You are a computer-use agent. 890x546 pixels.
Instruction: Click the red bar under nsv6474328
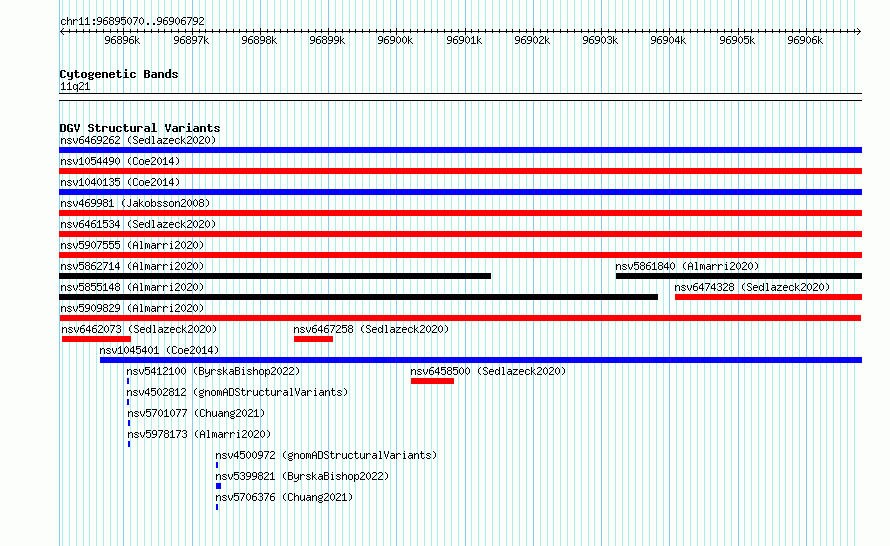tap(769, 297)
